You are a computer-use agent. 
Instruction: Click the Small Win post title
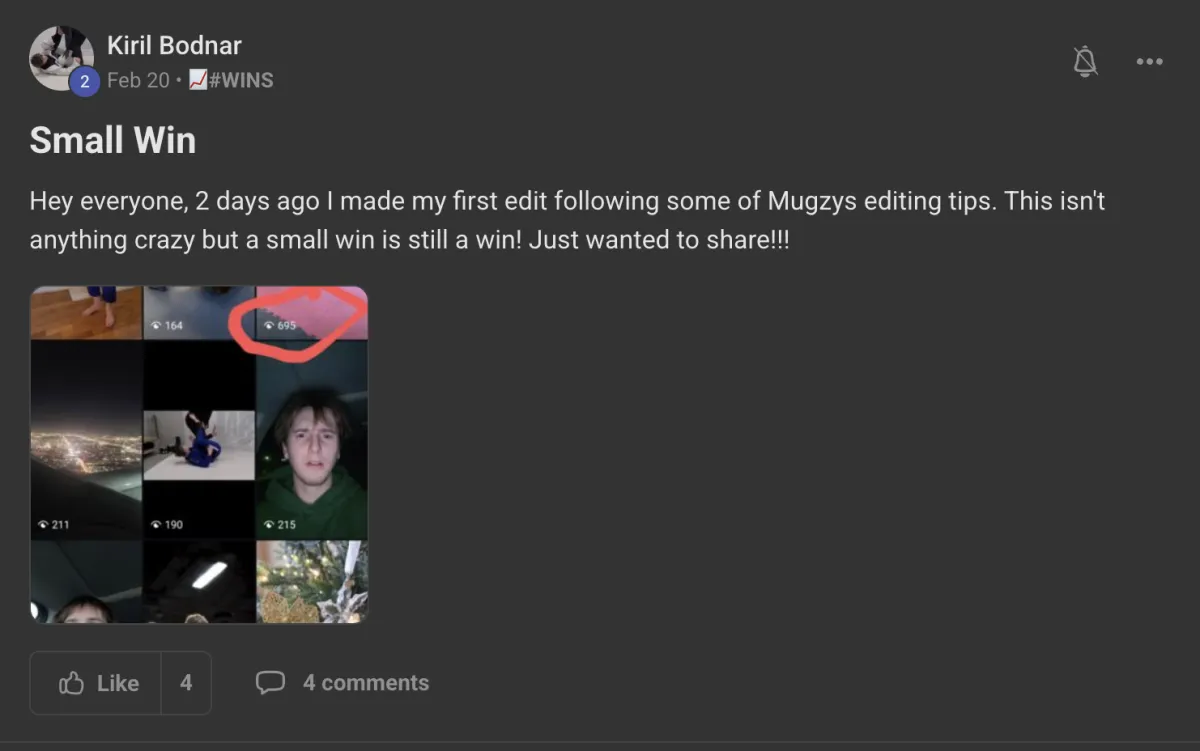pos(113,140)
